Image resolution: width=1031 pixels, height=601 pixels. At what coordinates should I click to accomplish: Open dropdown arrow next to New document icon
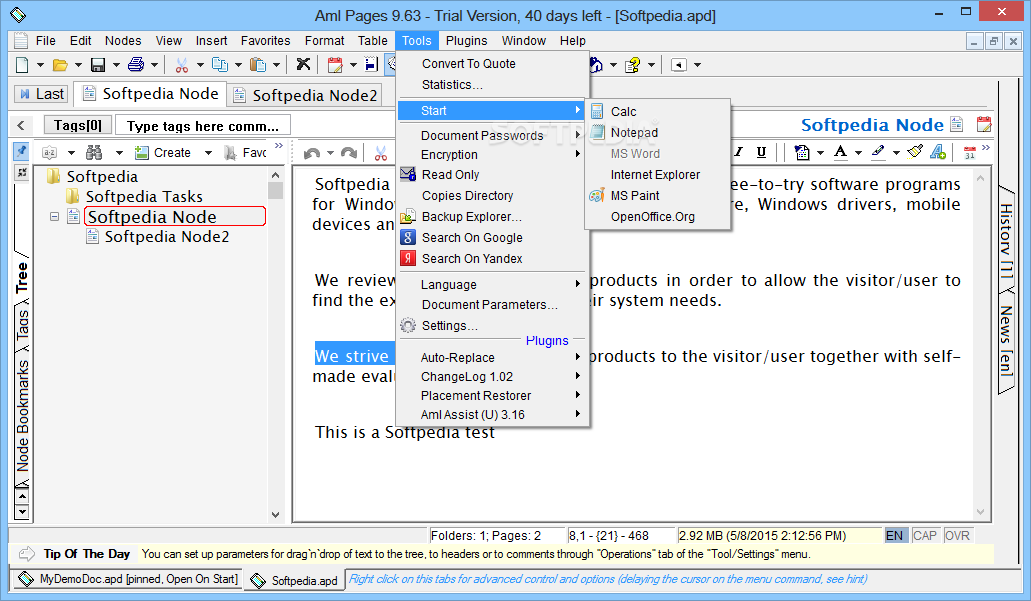click(x=40, y=64)
